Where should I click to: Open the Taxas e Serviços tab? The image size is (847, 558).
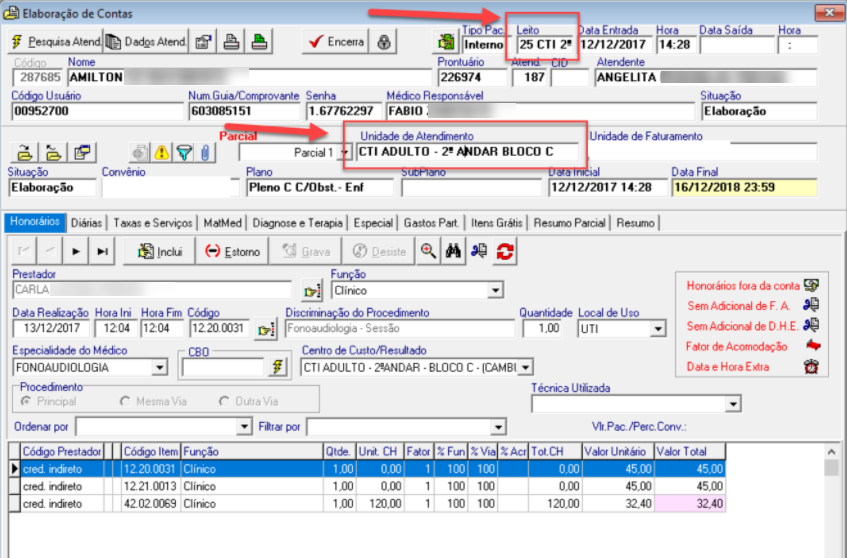tap(153, 223)
